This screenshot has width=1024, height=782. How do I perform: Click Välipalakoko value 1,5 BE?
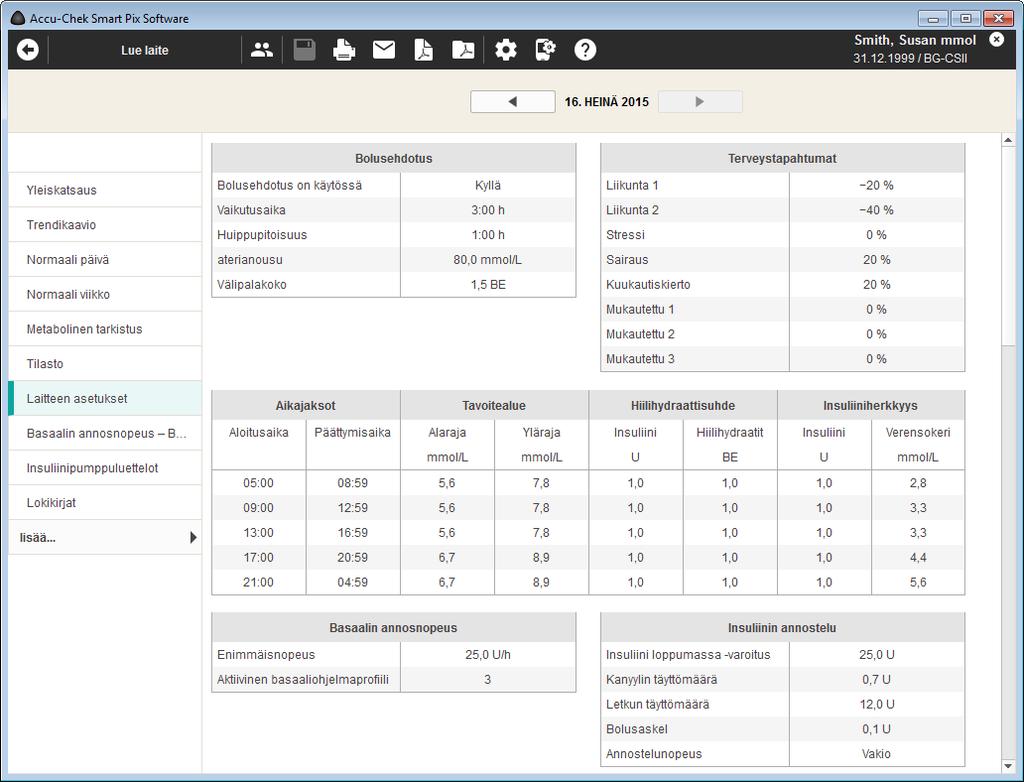coord(488,284)
